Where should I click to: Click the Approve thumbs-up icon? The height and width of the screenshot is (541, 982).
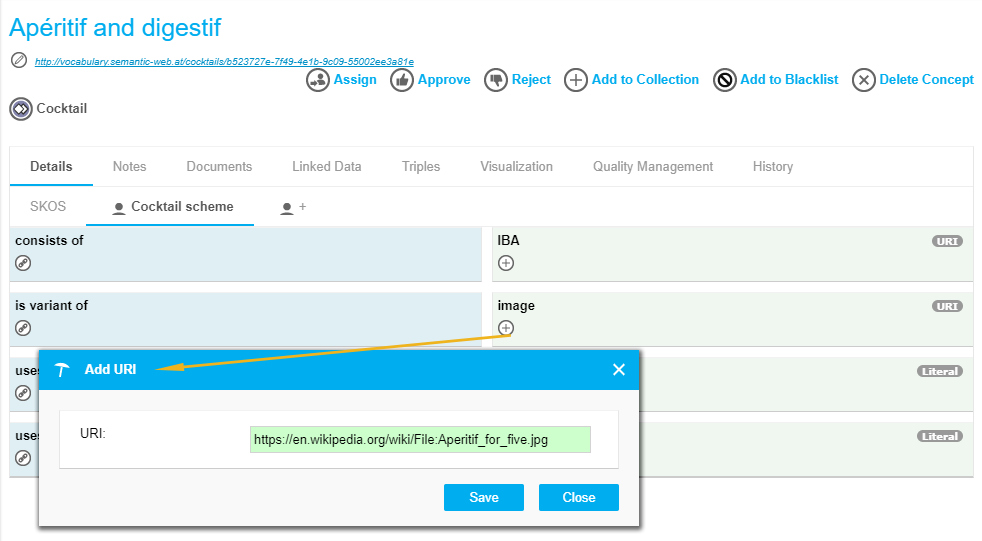[402, 80]
